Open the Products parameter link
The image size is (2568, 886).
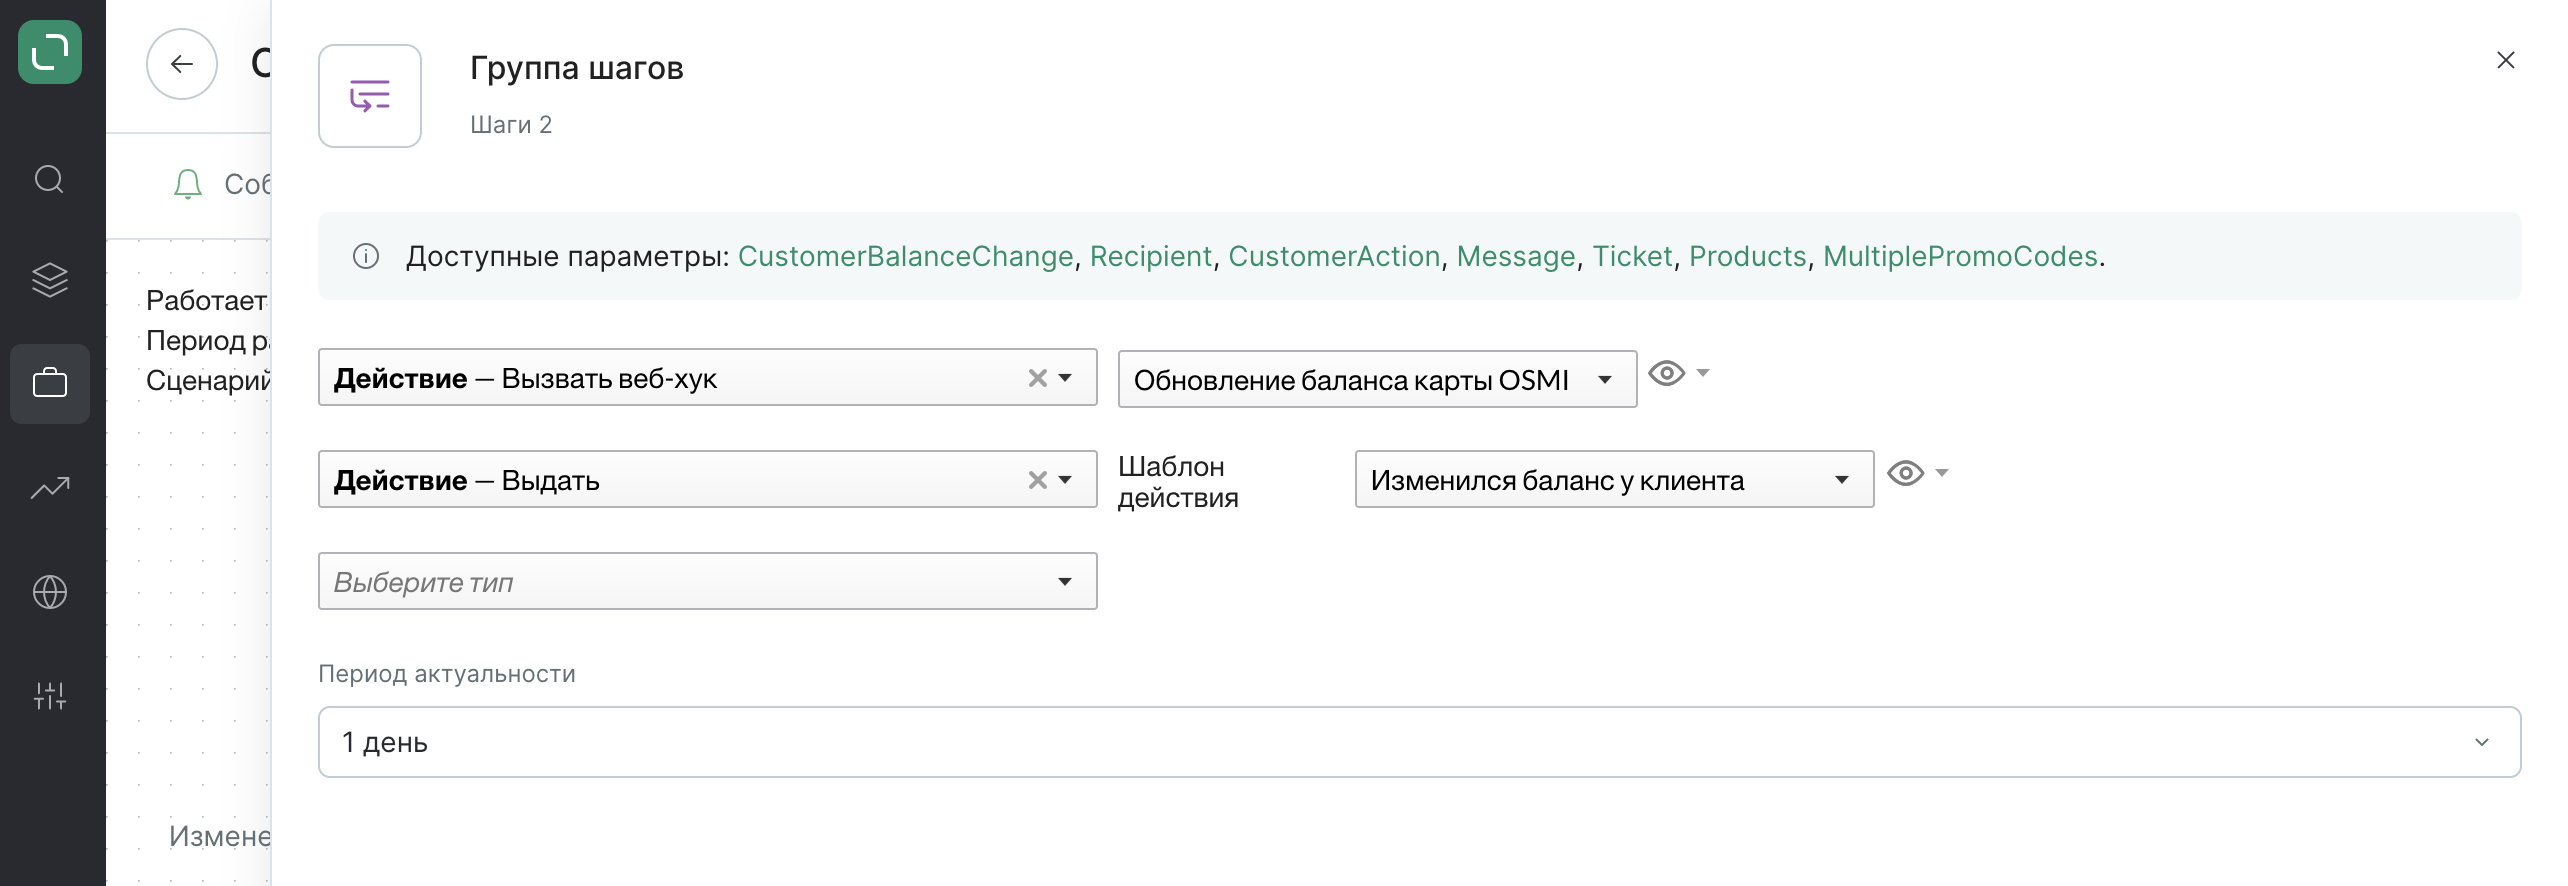[1747, 257]
